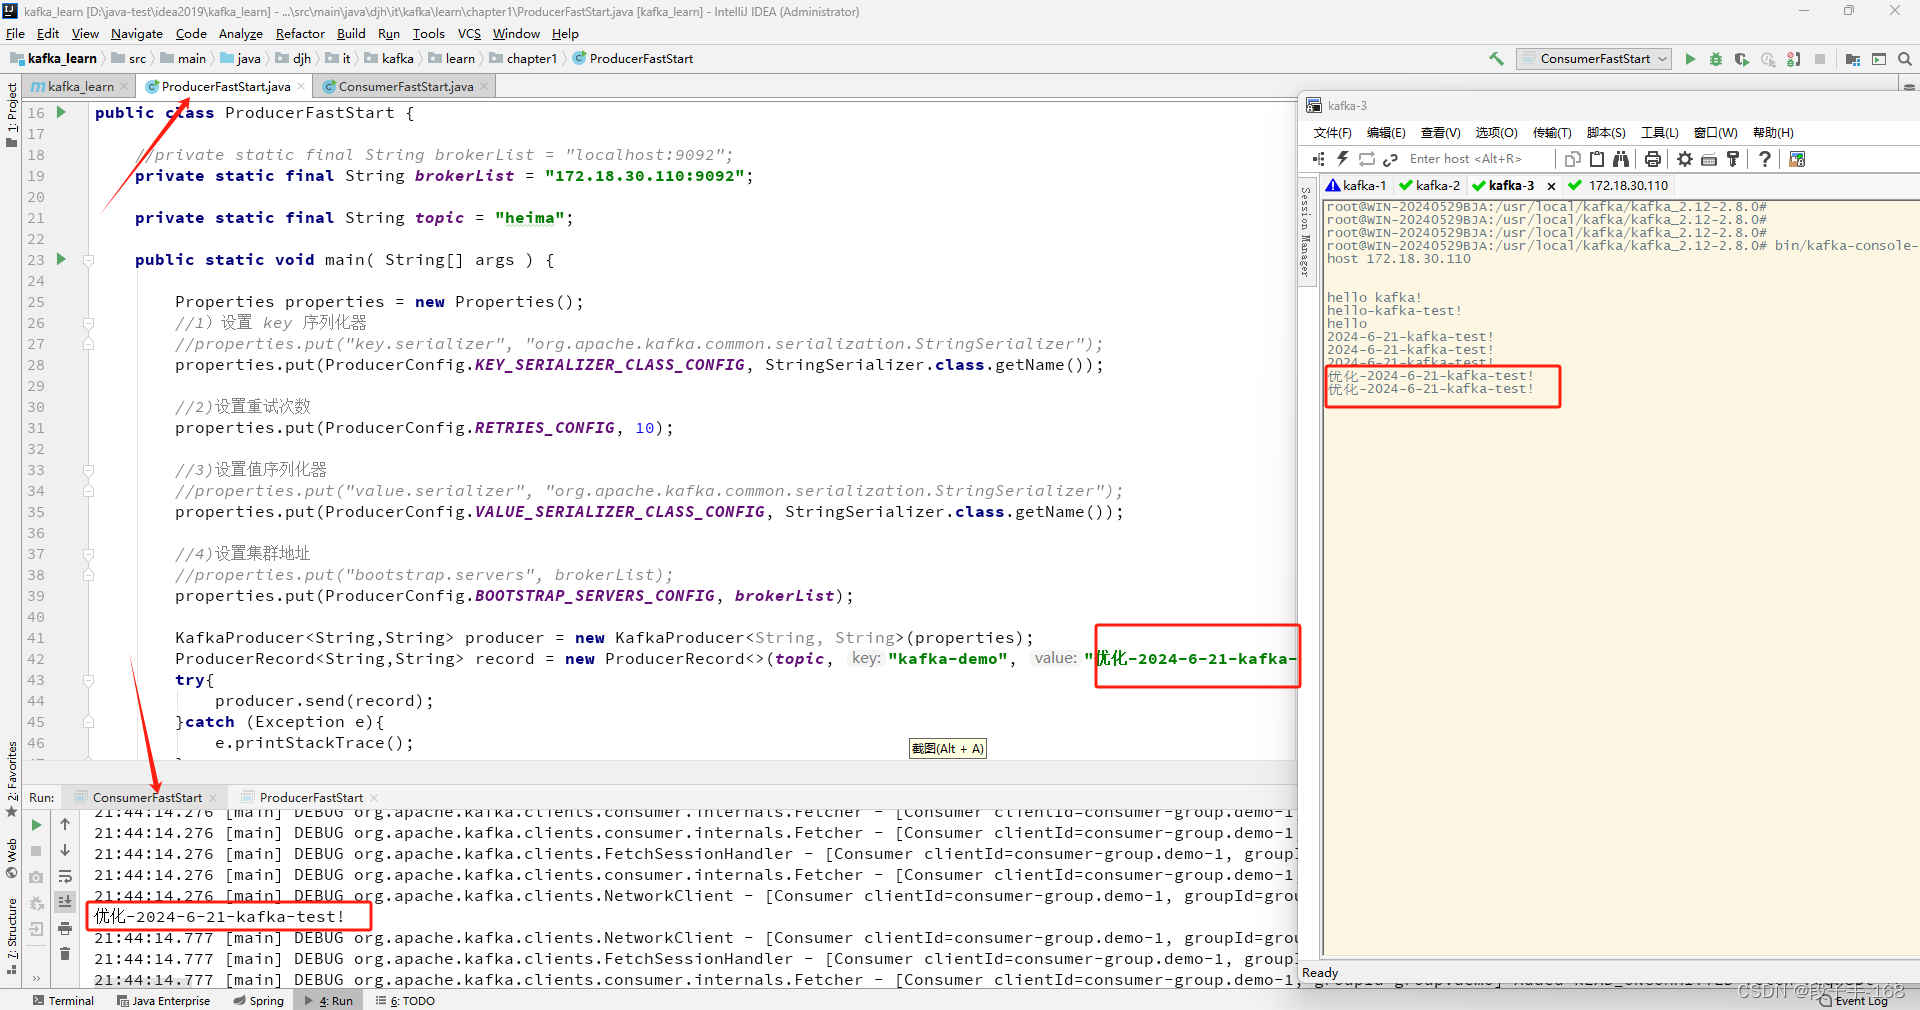Open the 工具(L) menu in the kafka-3 window
This screenshot has width=1920, height=1010.
click(x=1660, y=133)
